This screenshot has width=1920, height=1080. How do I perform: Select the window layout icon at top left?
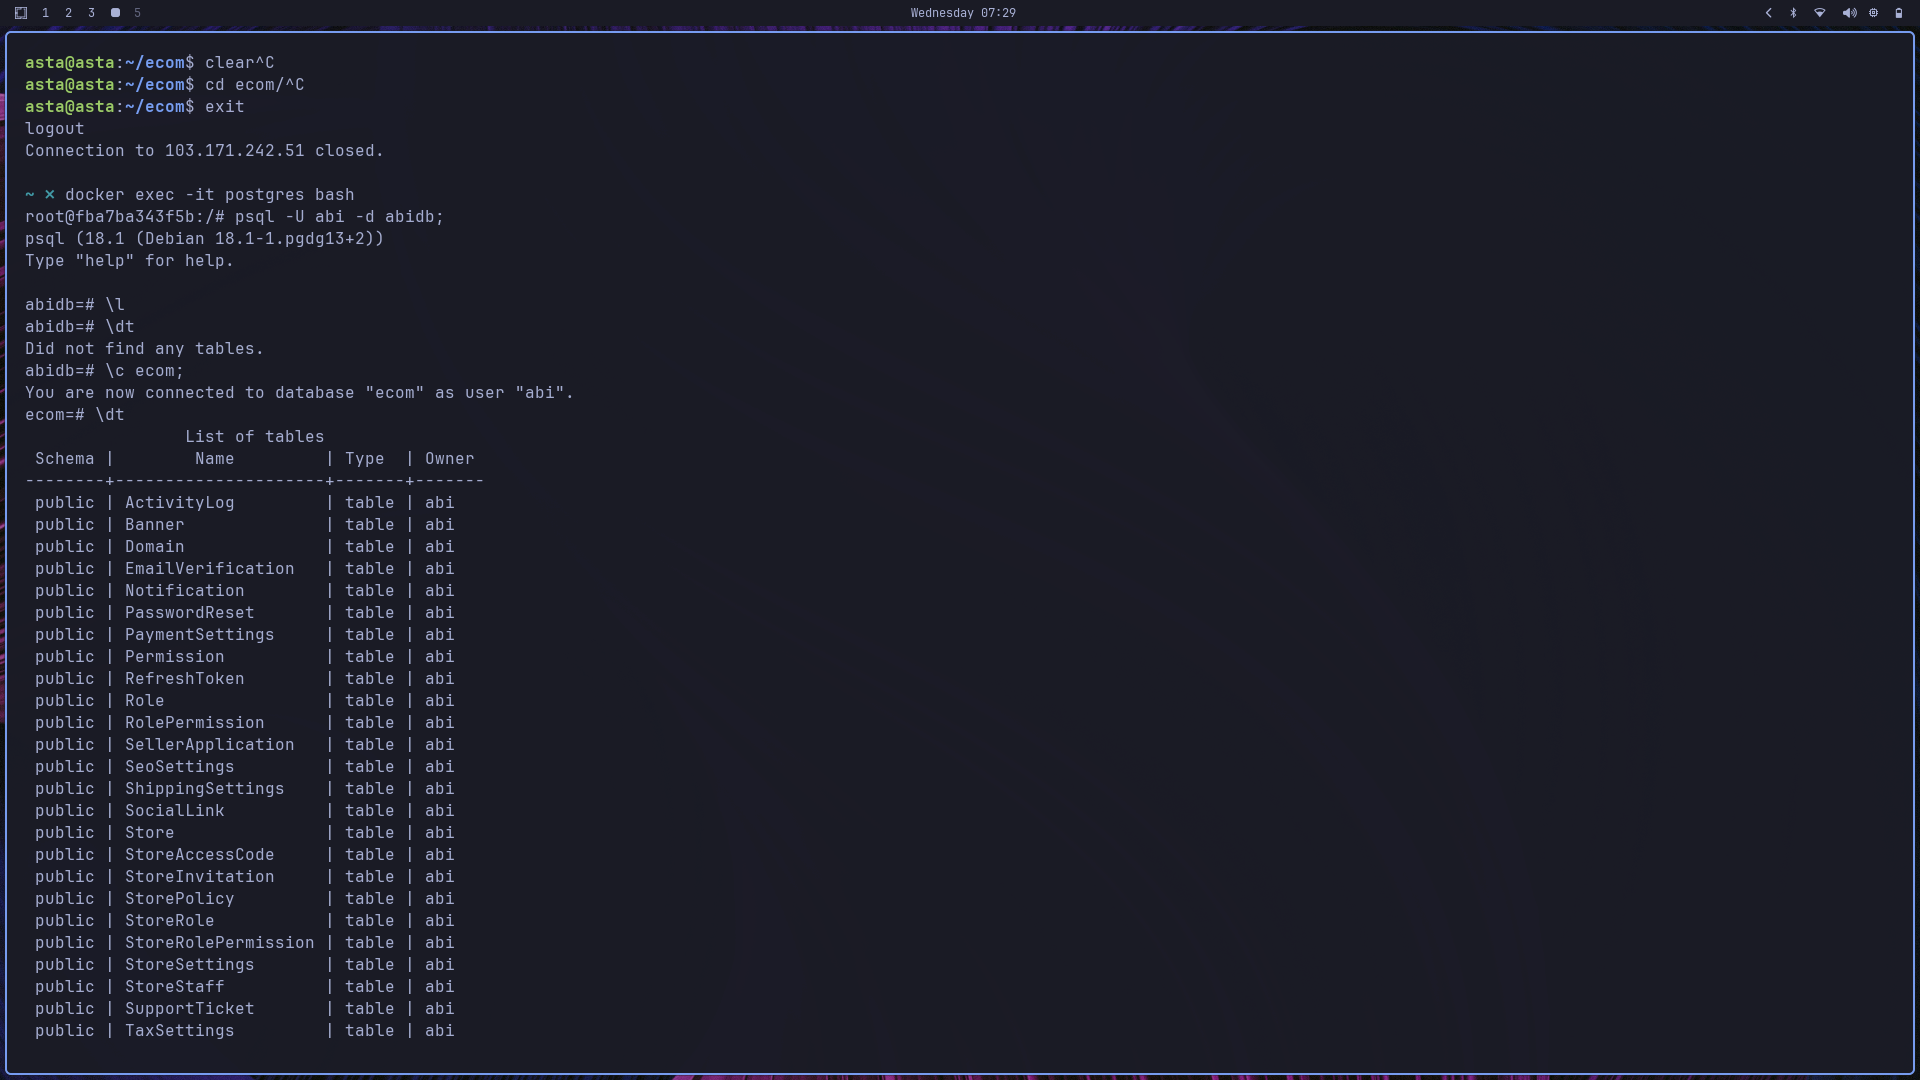click(x=20, y=12)
